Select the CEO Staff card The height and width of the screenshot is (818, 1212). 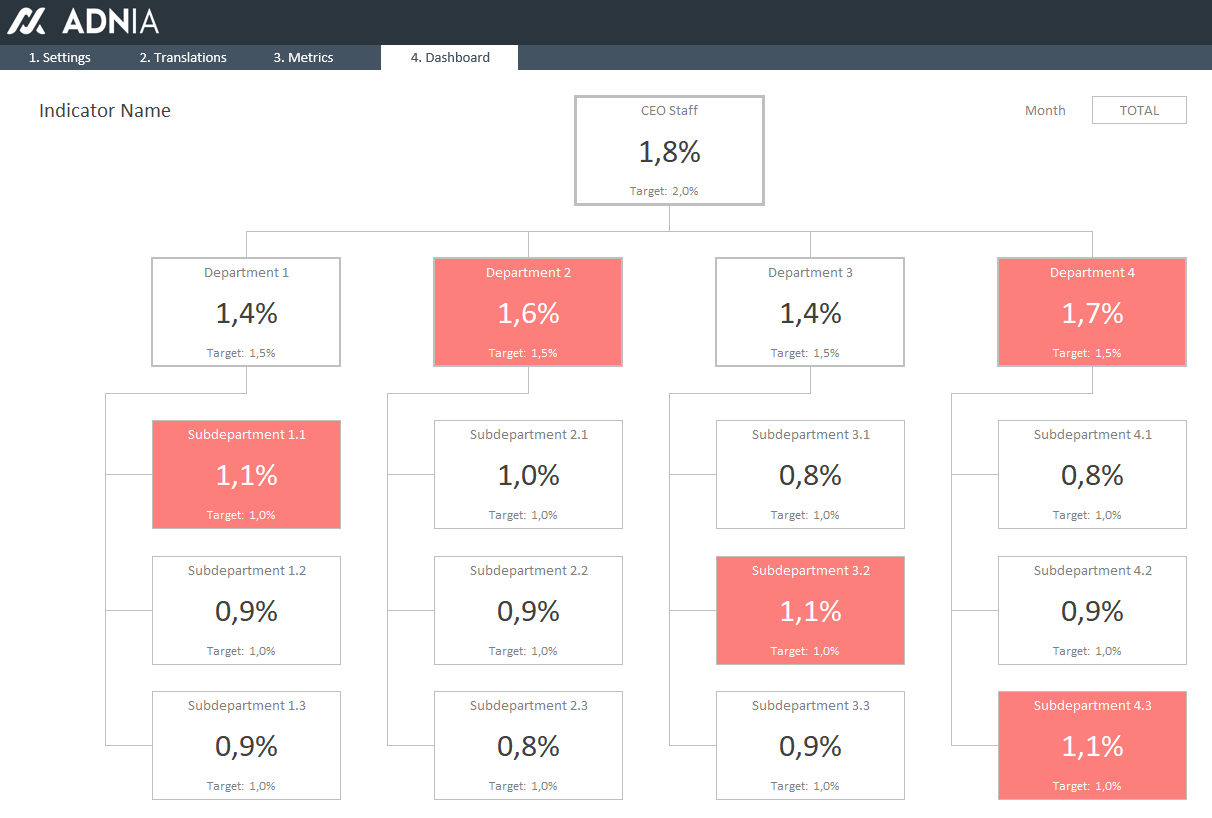(x=669, y=151)
